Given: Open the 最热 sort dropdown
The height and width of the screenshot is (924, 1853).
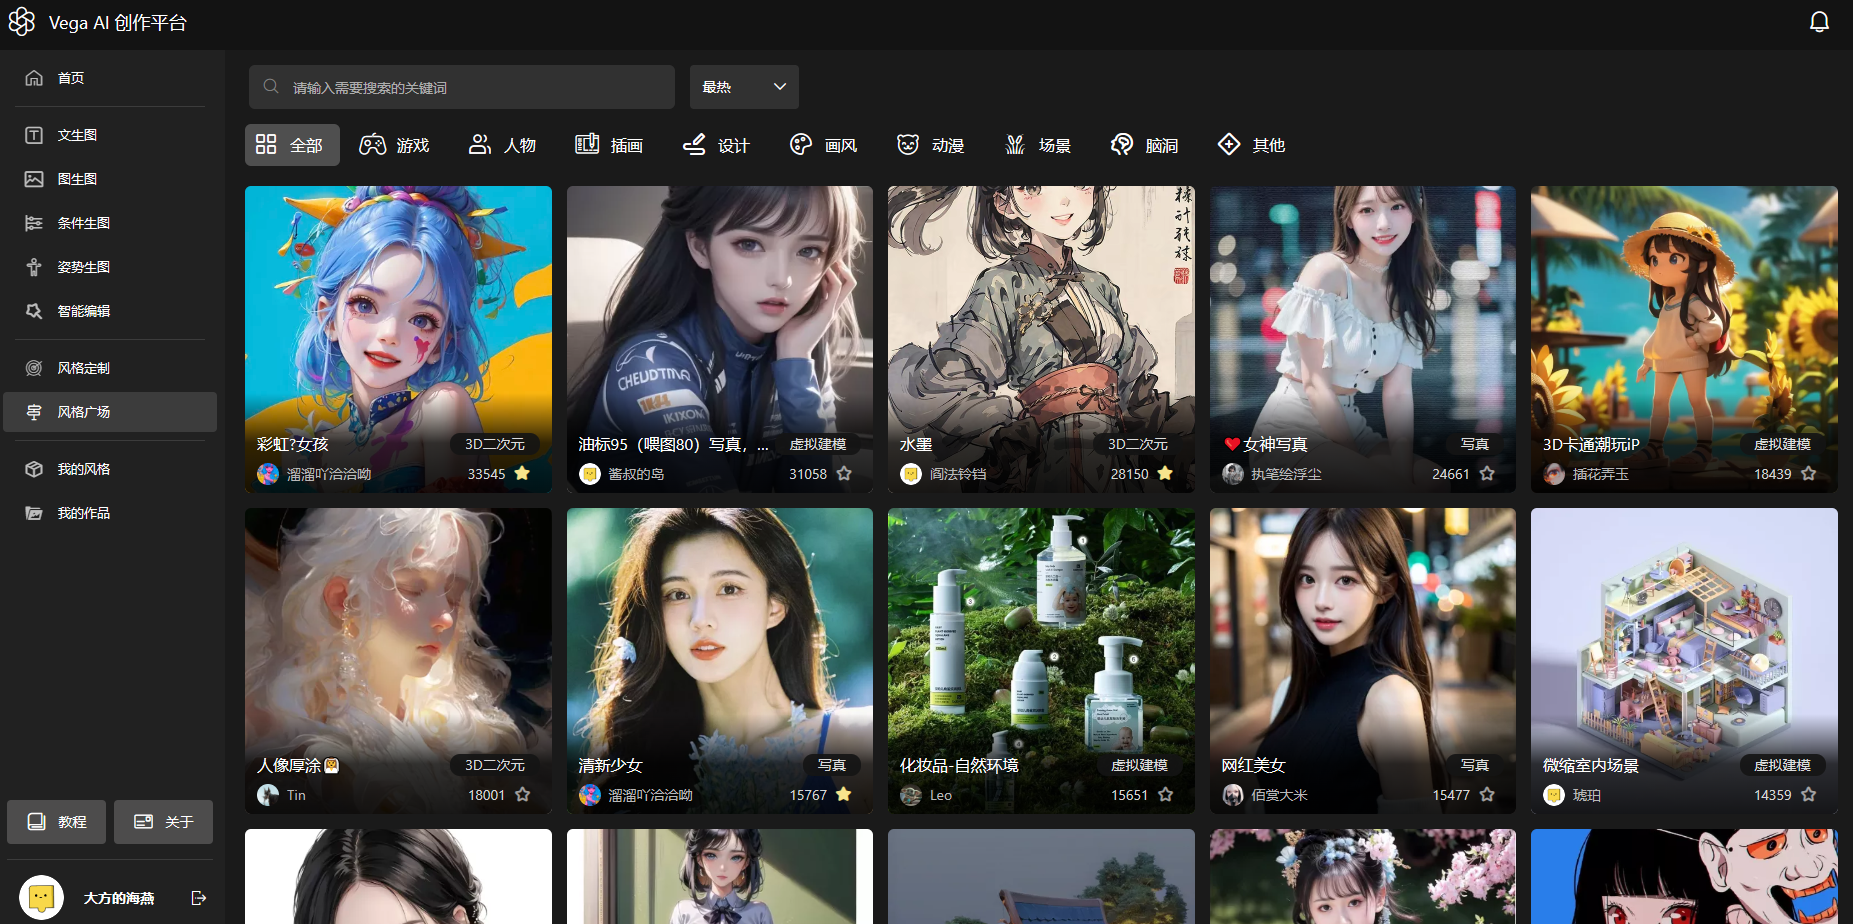Looking at the screenshot, I should click(743, 87).
